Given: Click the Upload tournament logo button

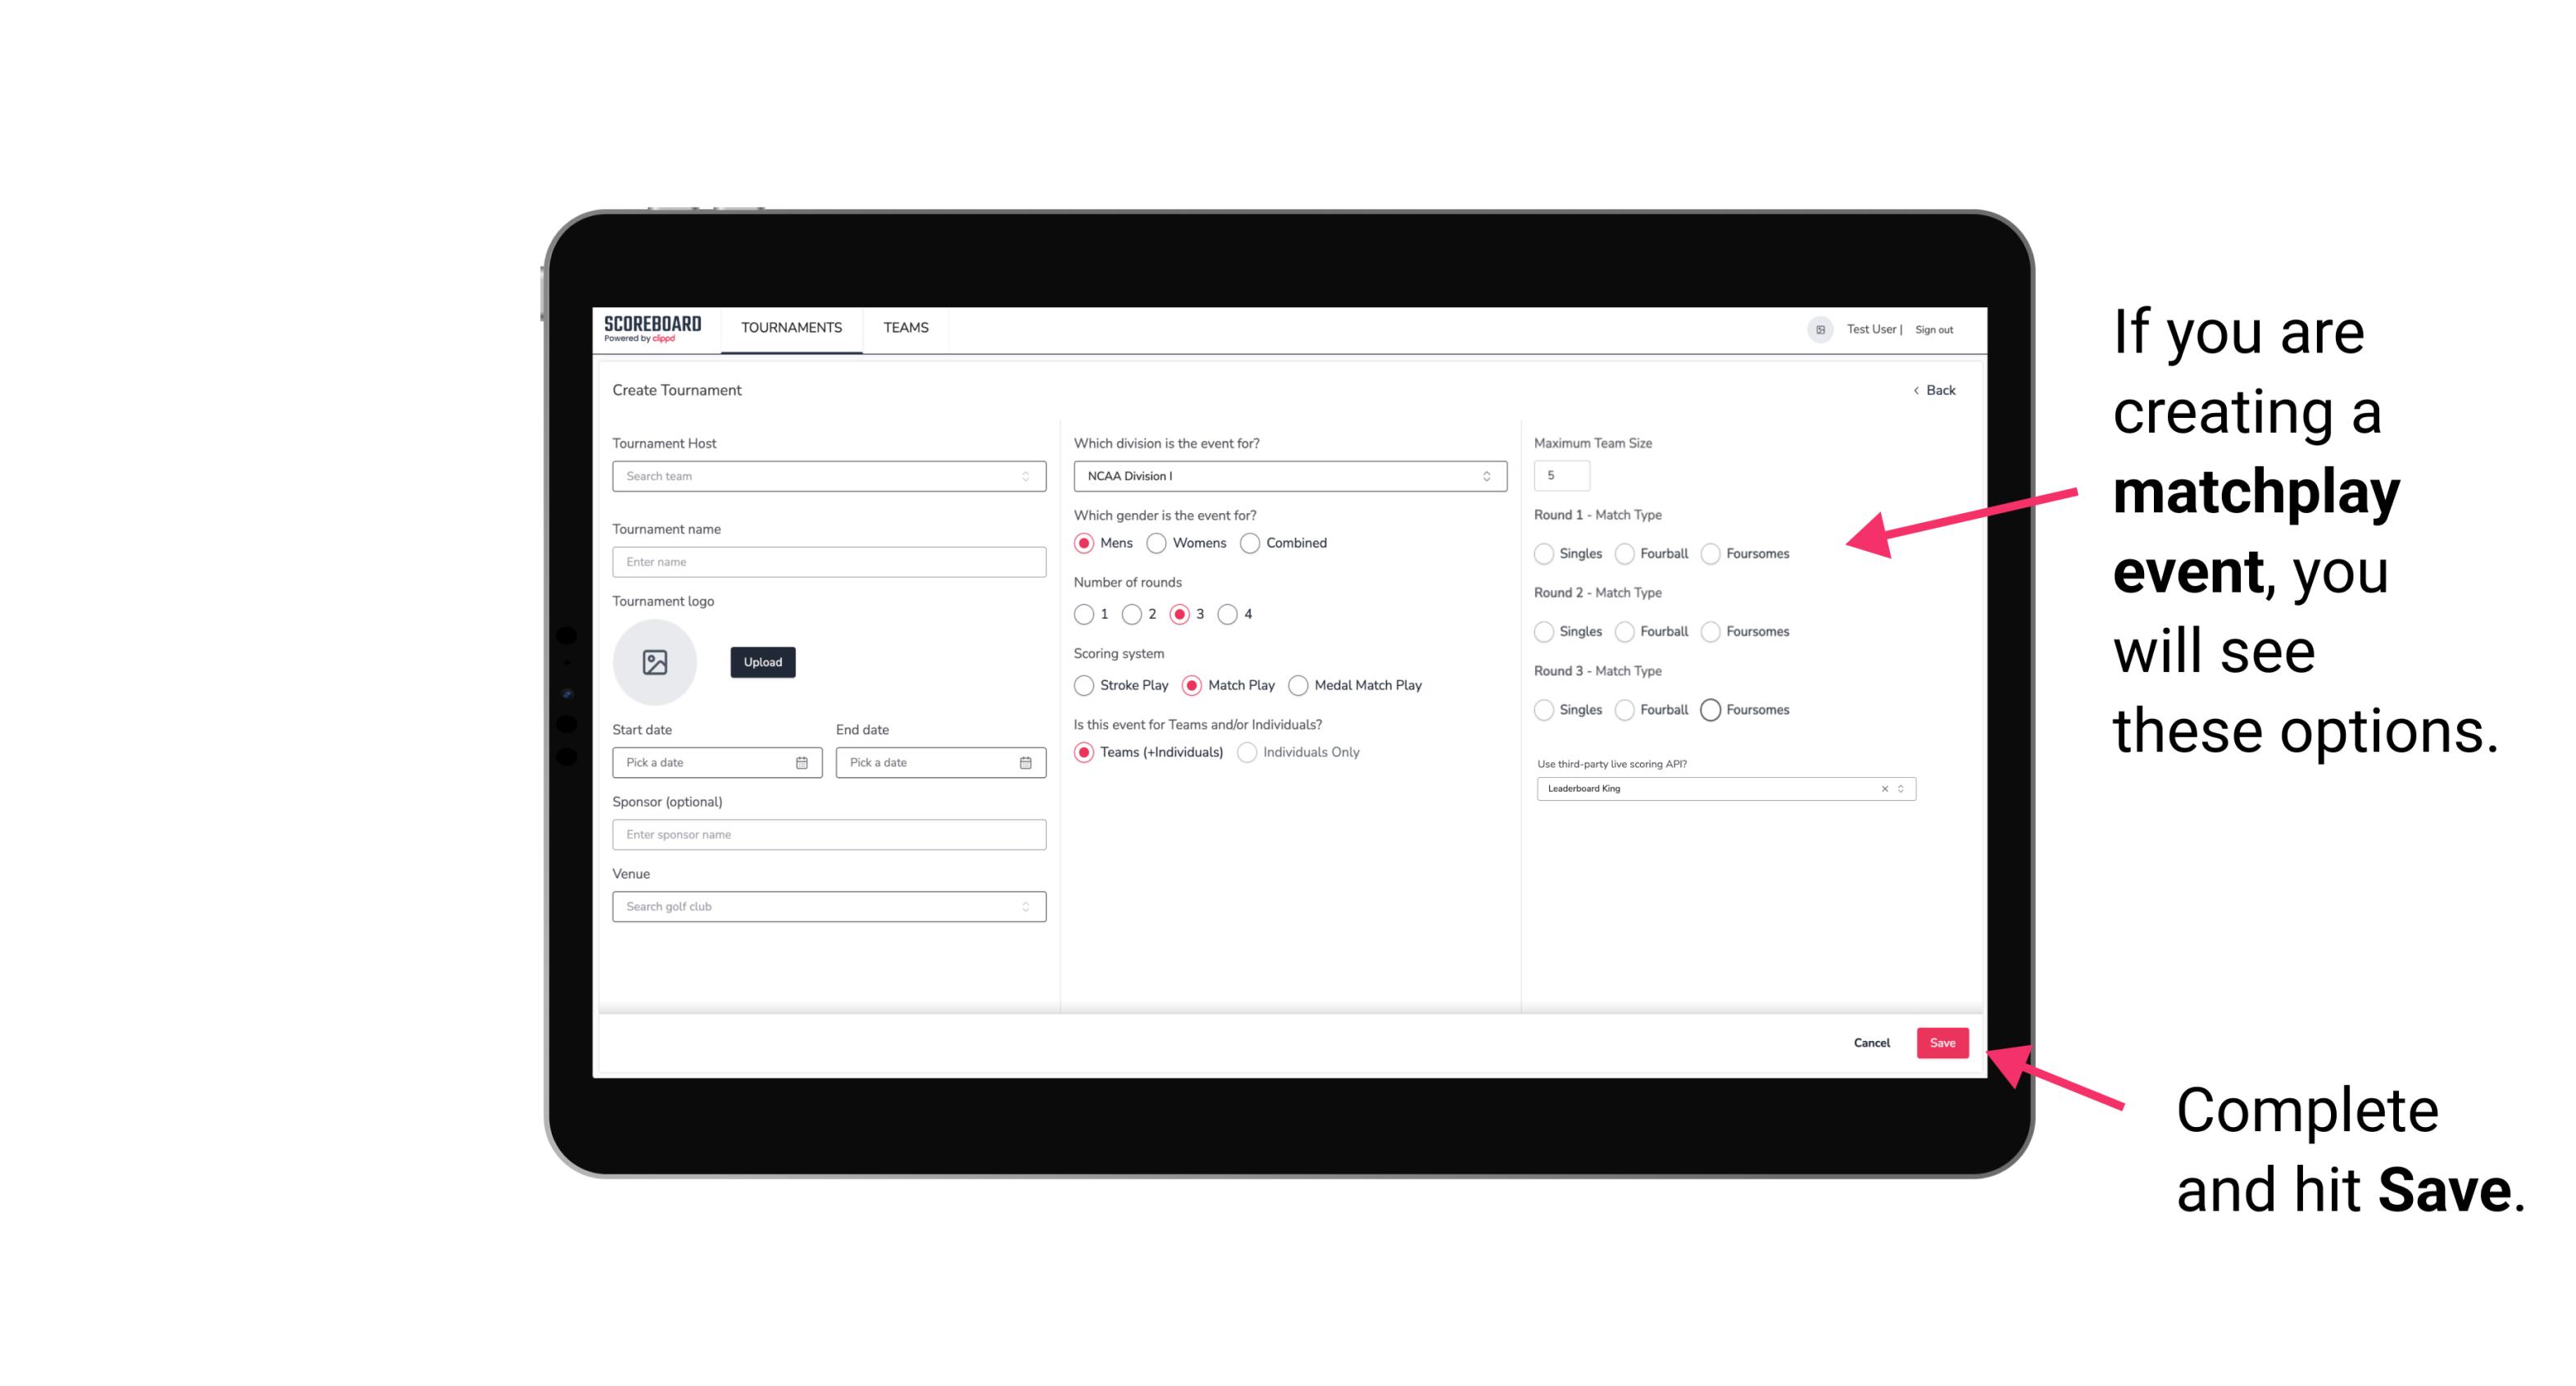Looking at the screenshot, I should coord(762,662).
